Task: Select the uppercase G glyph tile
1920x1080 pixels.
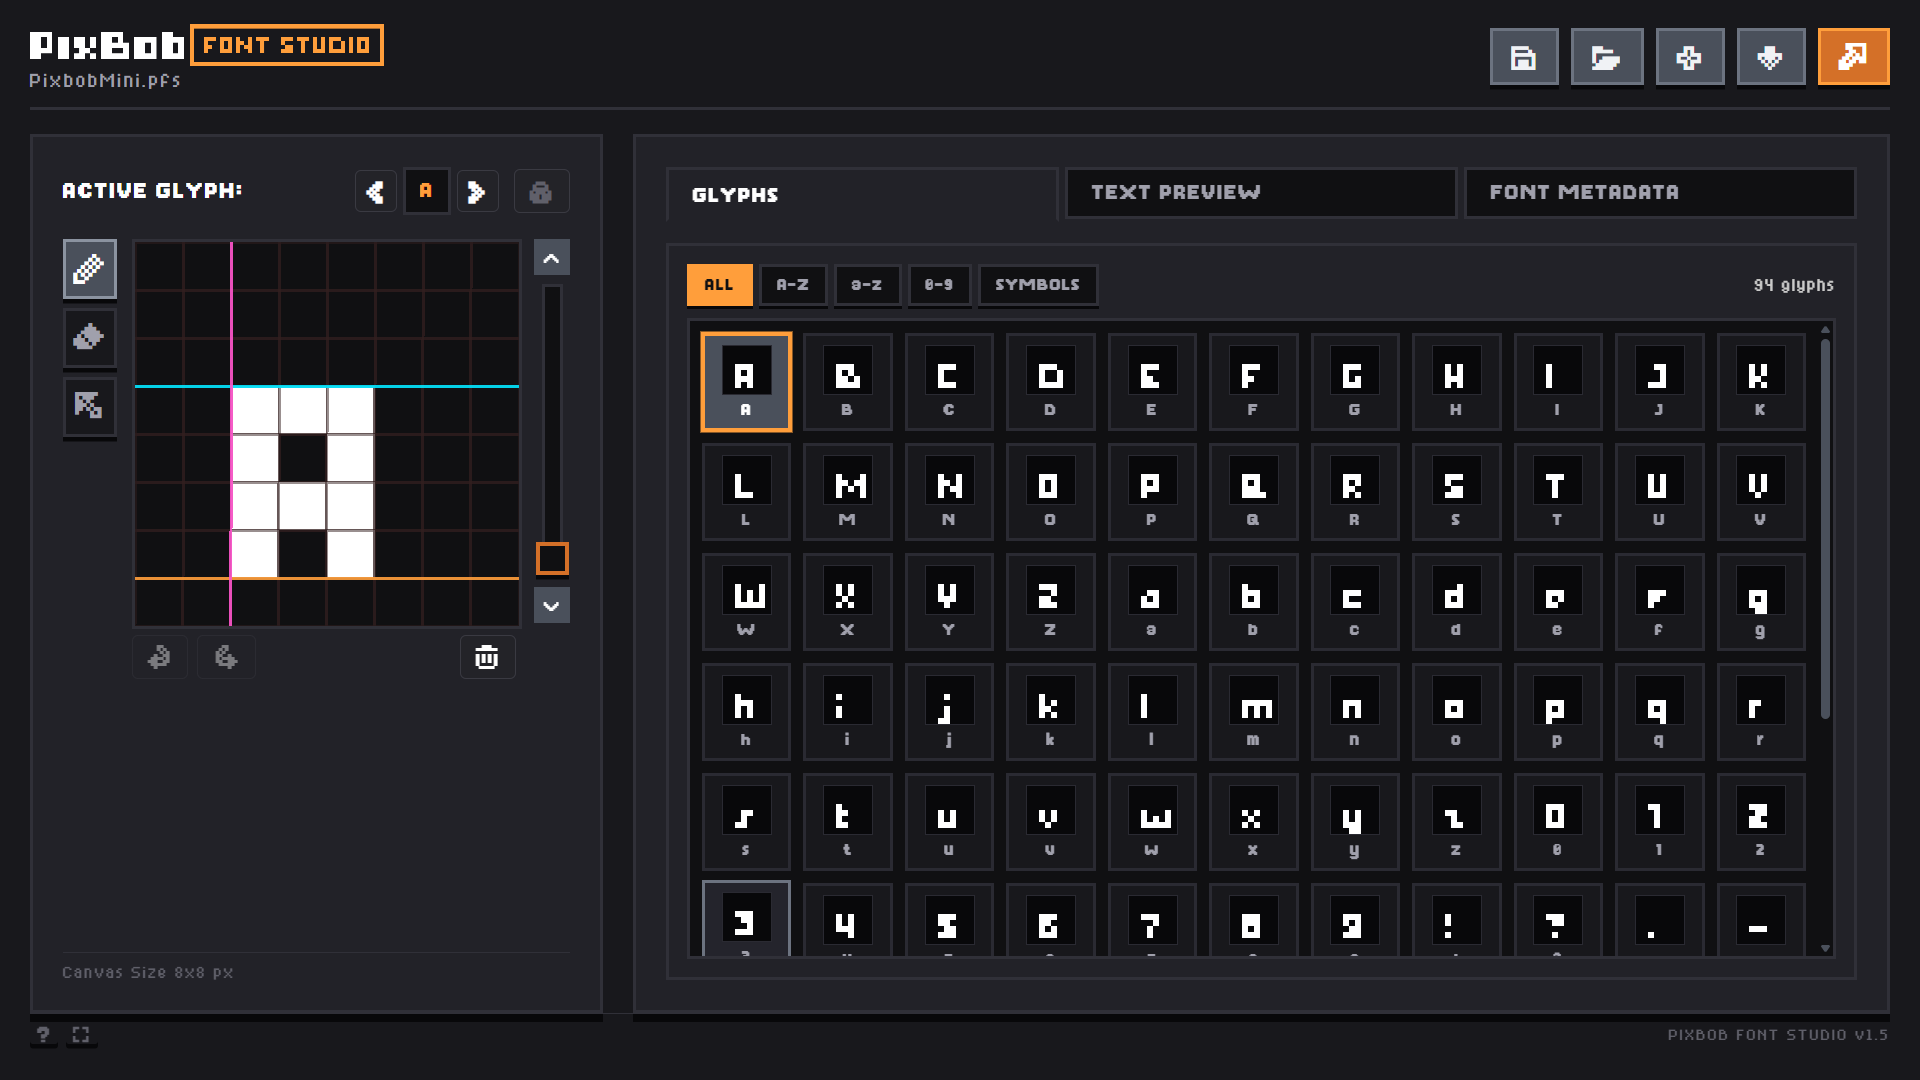Action: tap(1354, 382)
